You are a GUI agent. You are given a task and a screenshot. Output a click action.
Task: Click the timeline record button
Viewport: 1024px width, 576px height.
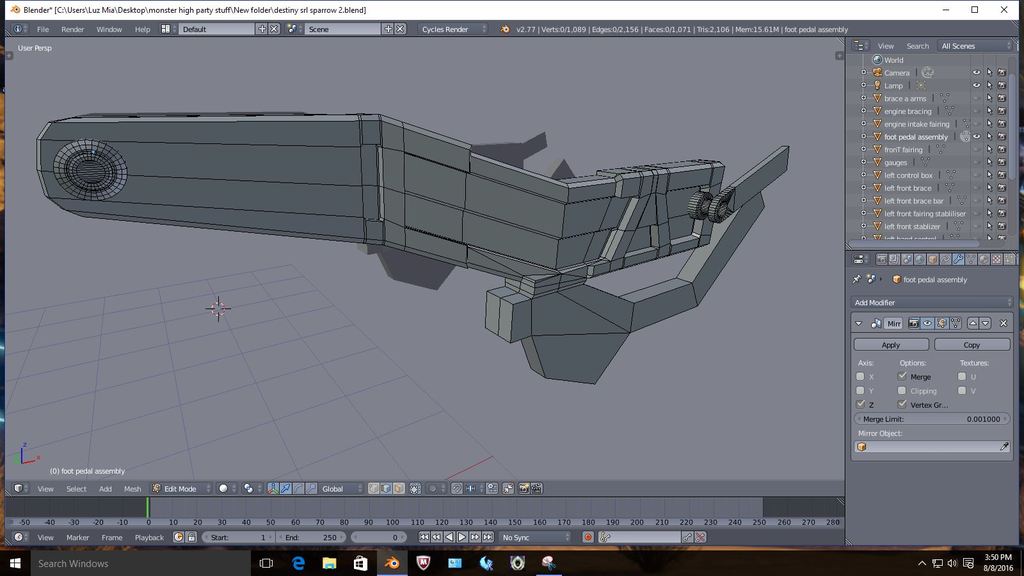(x=588, y=537)
